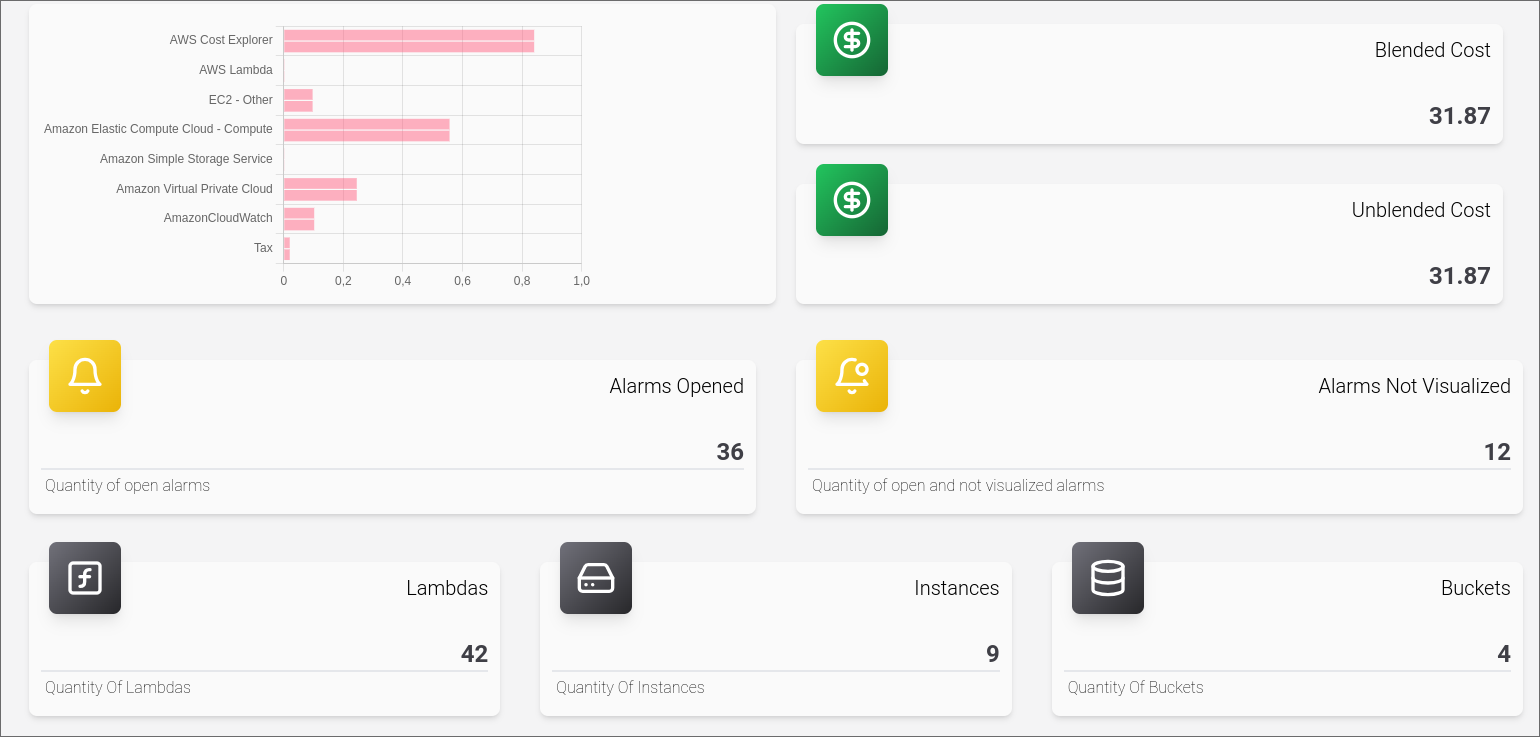Viewport: 1540px width, 737px height.
Task: Click the Buckets database icon
Action: (1108, 578)
